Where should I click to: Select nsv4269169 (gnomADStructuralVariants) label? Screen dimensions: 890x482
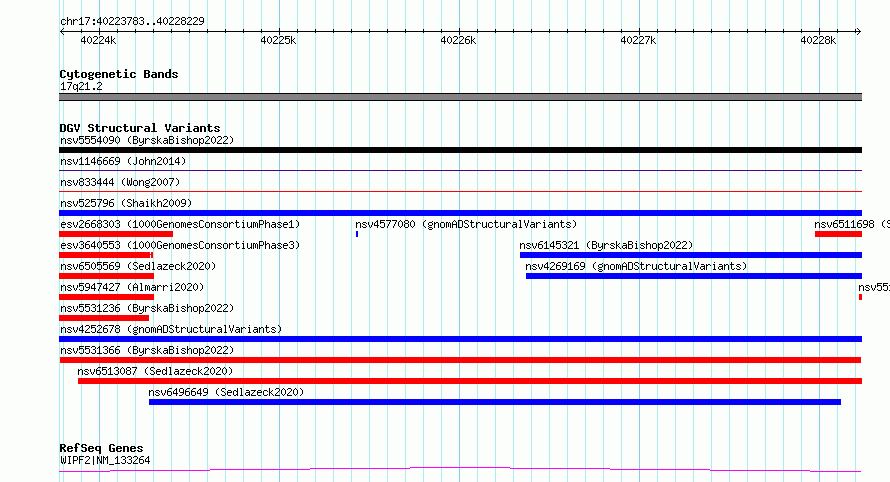pos(636,266)
